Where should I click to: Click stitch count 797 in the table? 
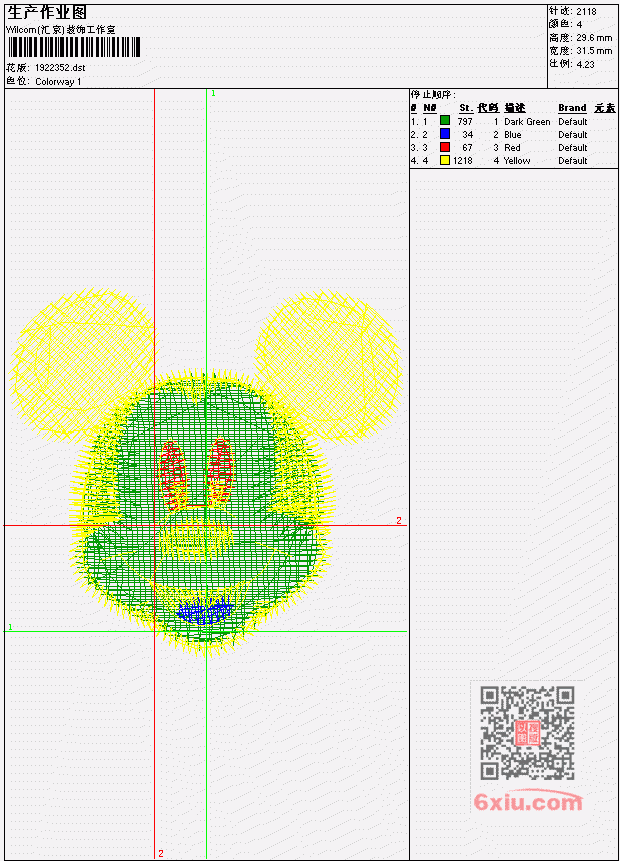[465, 121]
